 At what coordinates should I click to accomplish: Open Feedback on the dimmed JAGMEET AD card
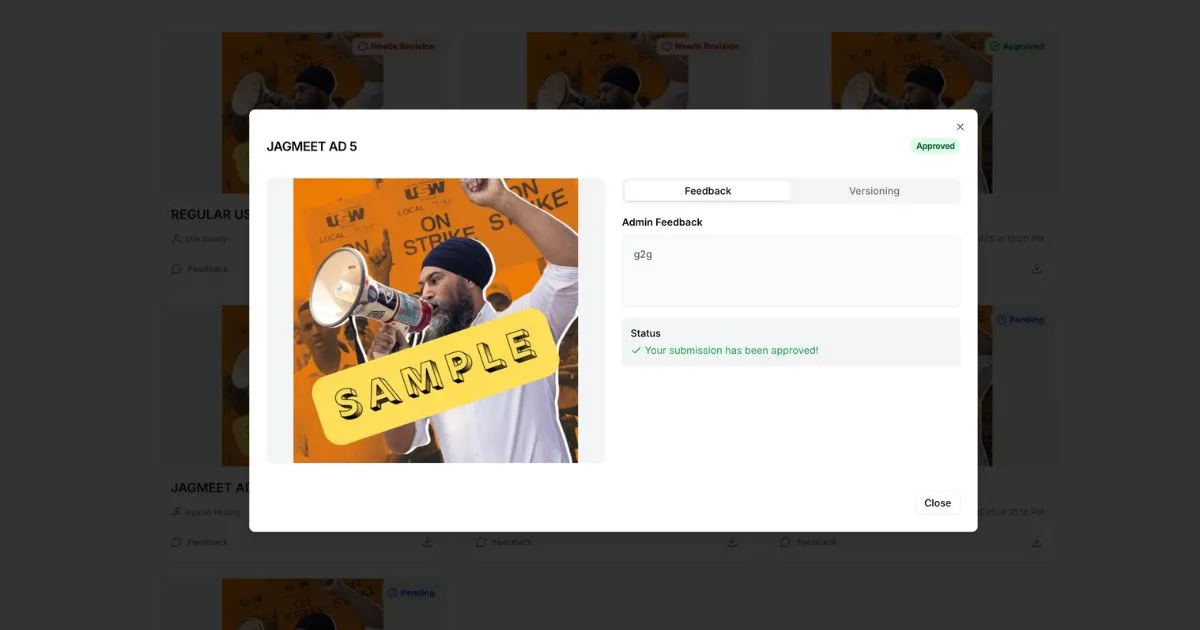[x=200, y=542]
